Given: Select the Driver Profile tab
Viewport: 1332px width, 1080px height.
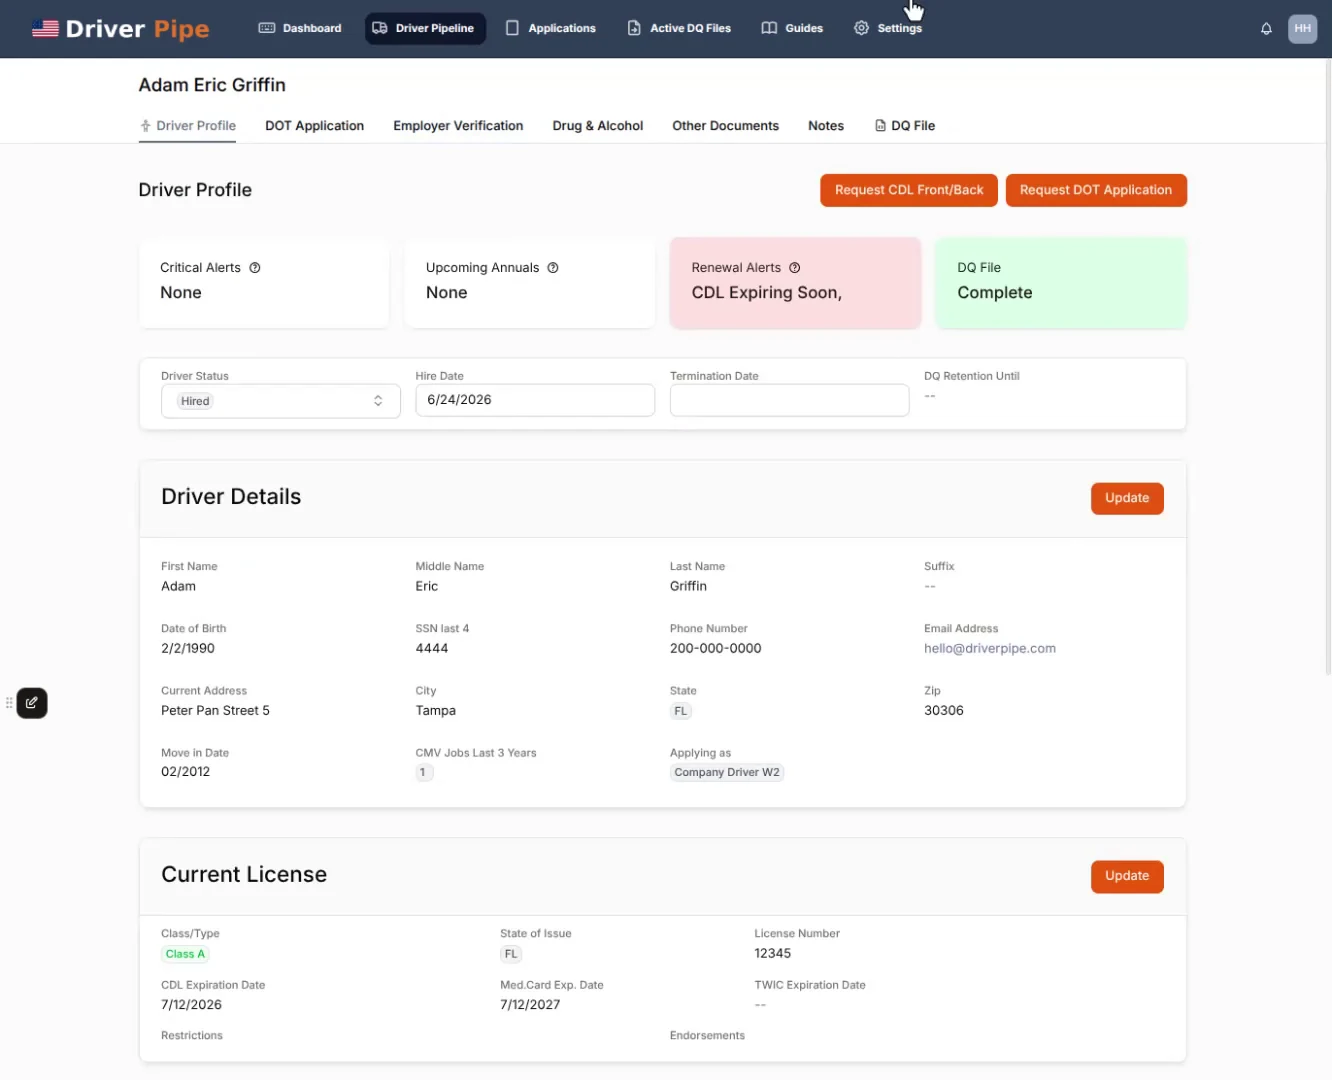Looking at the screenshot, I should coord(188,126).
